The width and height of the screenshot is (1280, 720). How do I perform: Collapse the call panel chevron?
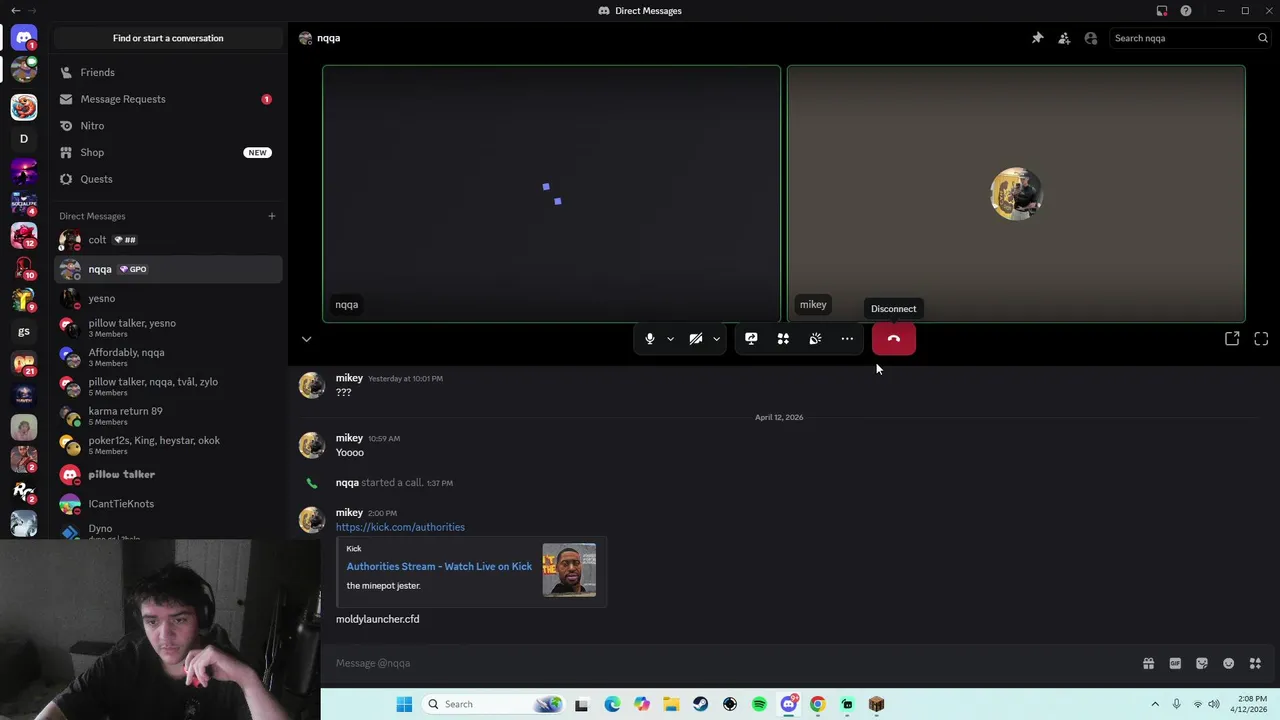click(306, 339)
